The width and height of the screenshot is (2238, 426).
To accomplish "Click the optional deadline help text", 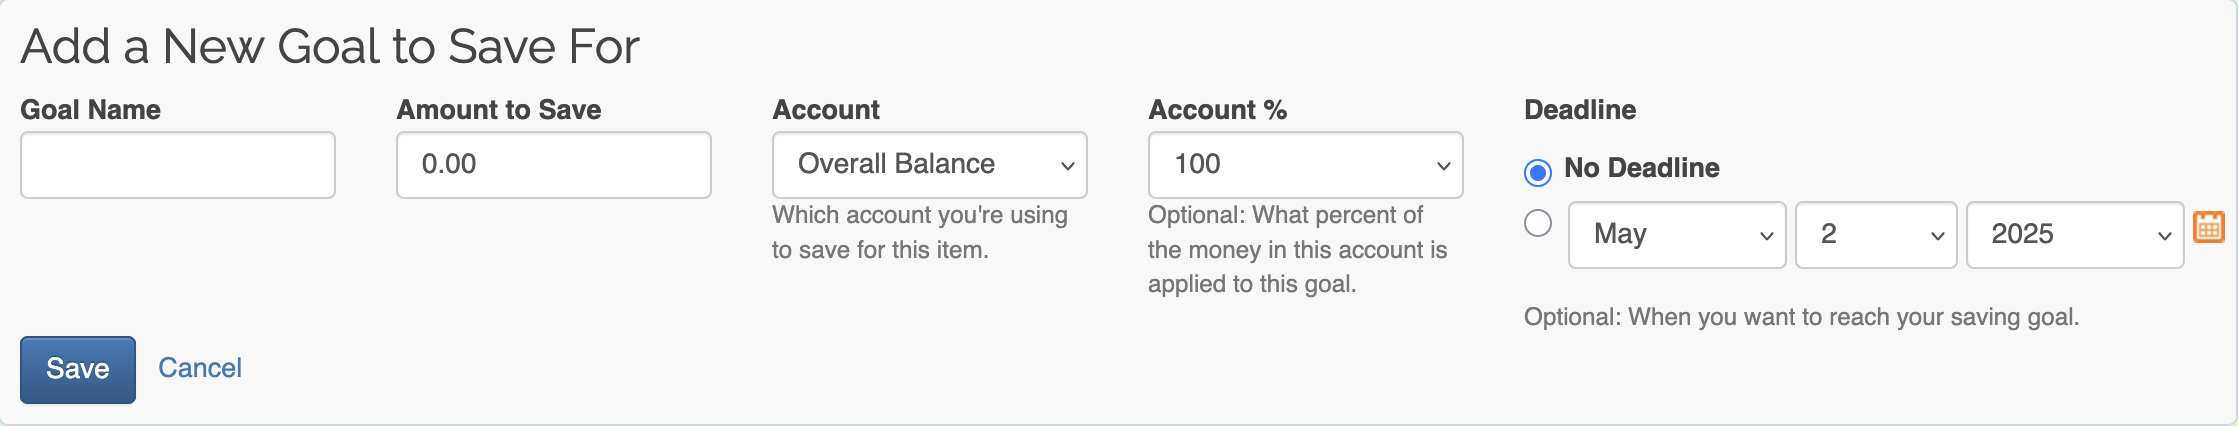I will click(1801, 317).
